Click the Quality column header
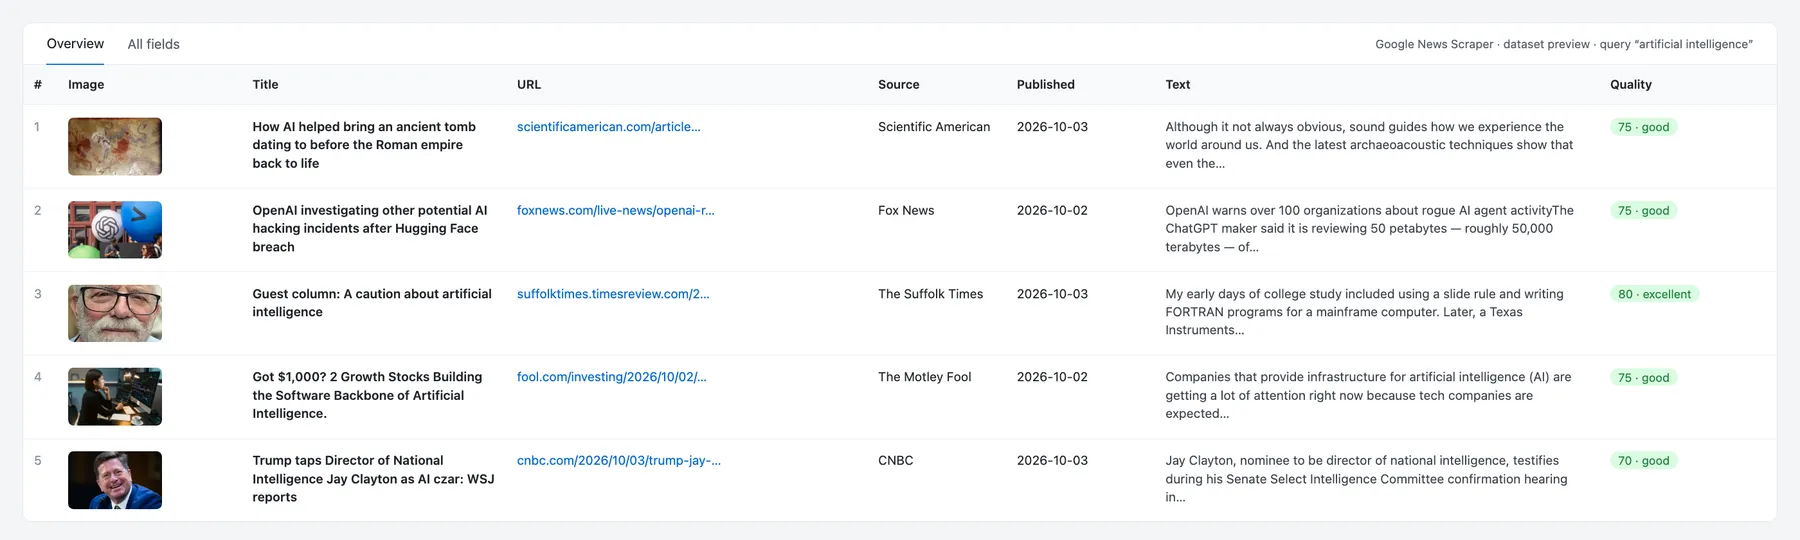The image size is (1800, 540). click(x=1631, y=85)
